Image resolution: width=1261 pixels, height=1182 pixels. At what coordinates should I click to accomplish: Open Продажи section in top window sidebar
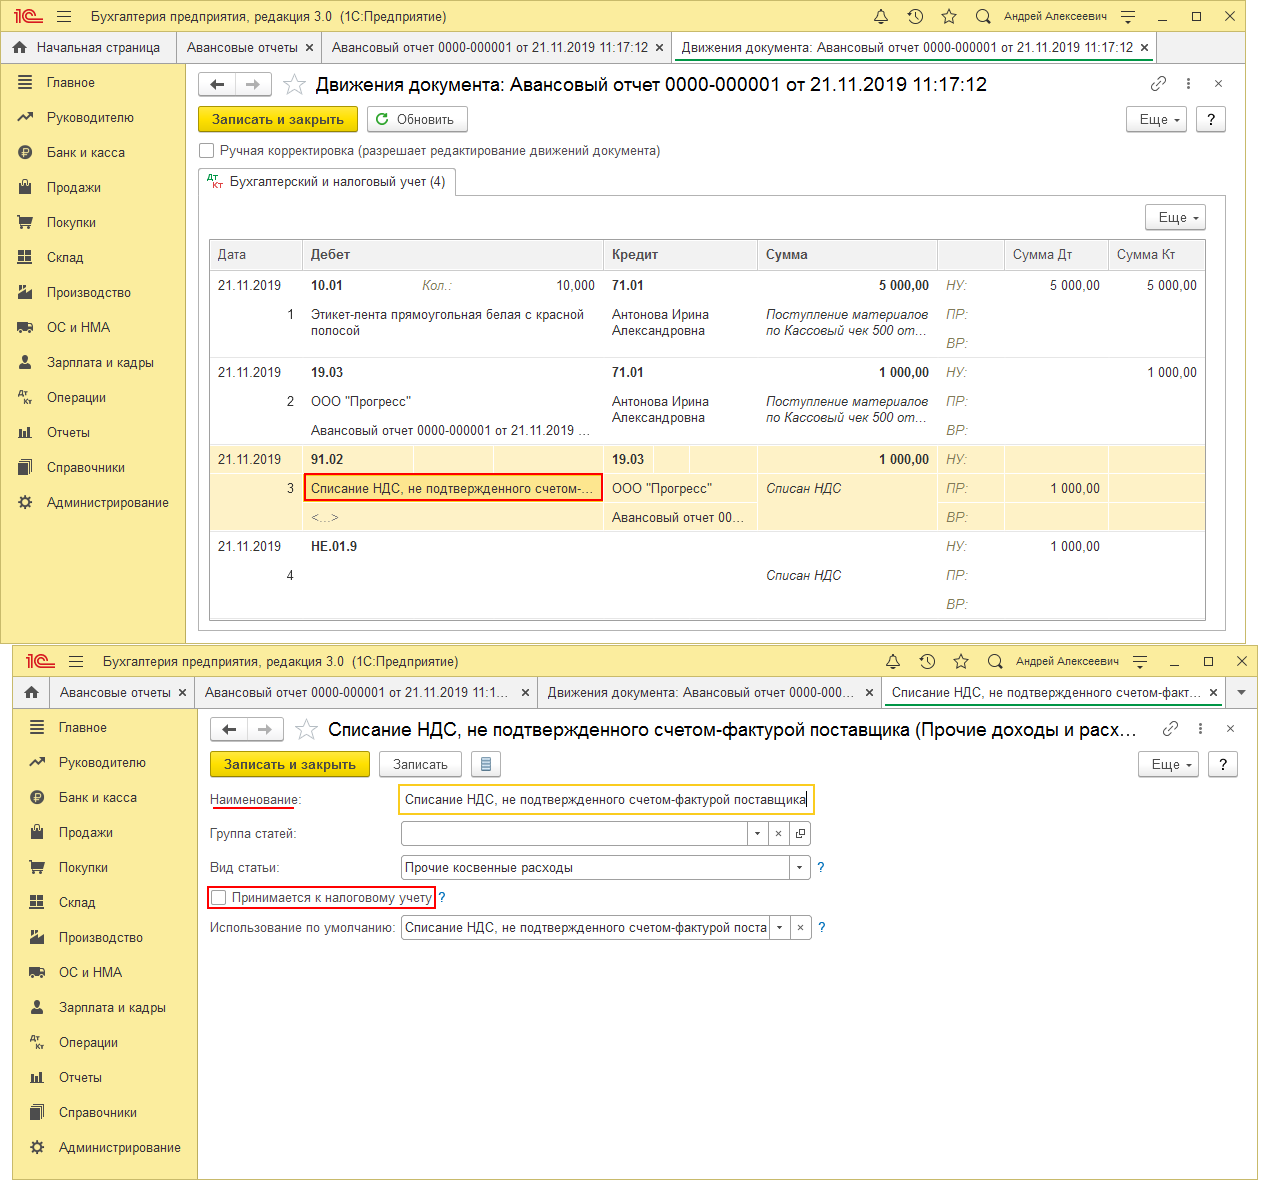(x=74, y=187)
